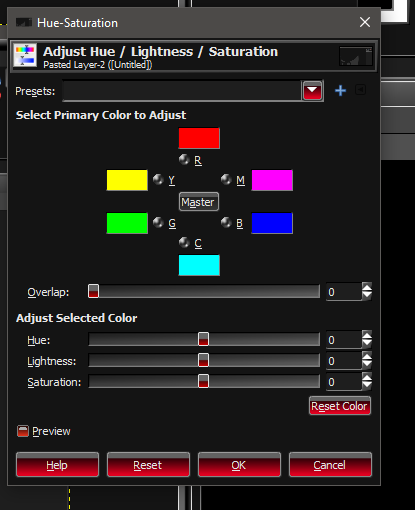Click the histogram thumbnail in dialog header
Viewport: 415px width, 510px height.
[356, 56]
